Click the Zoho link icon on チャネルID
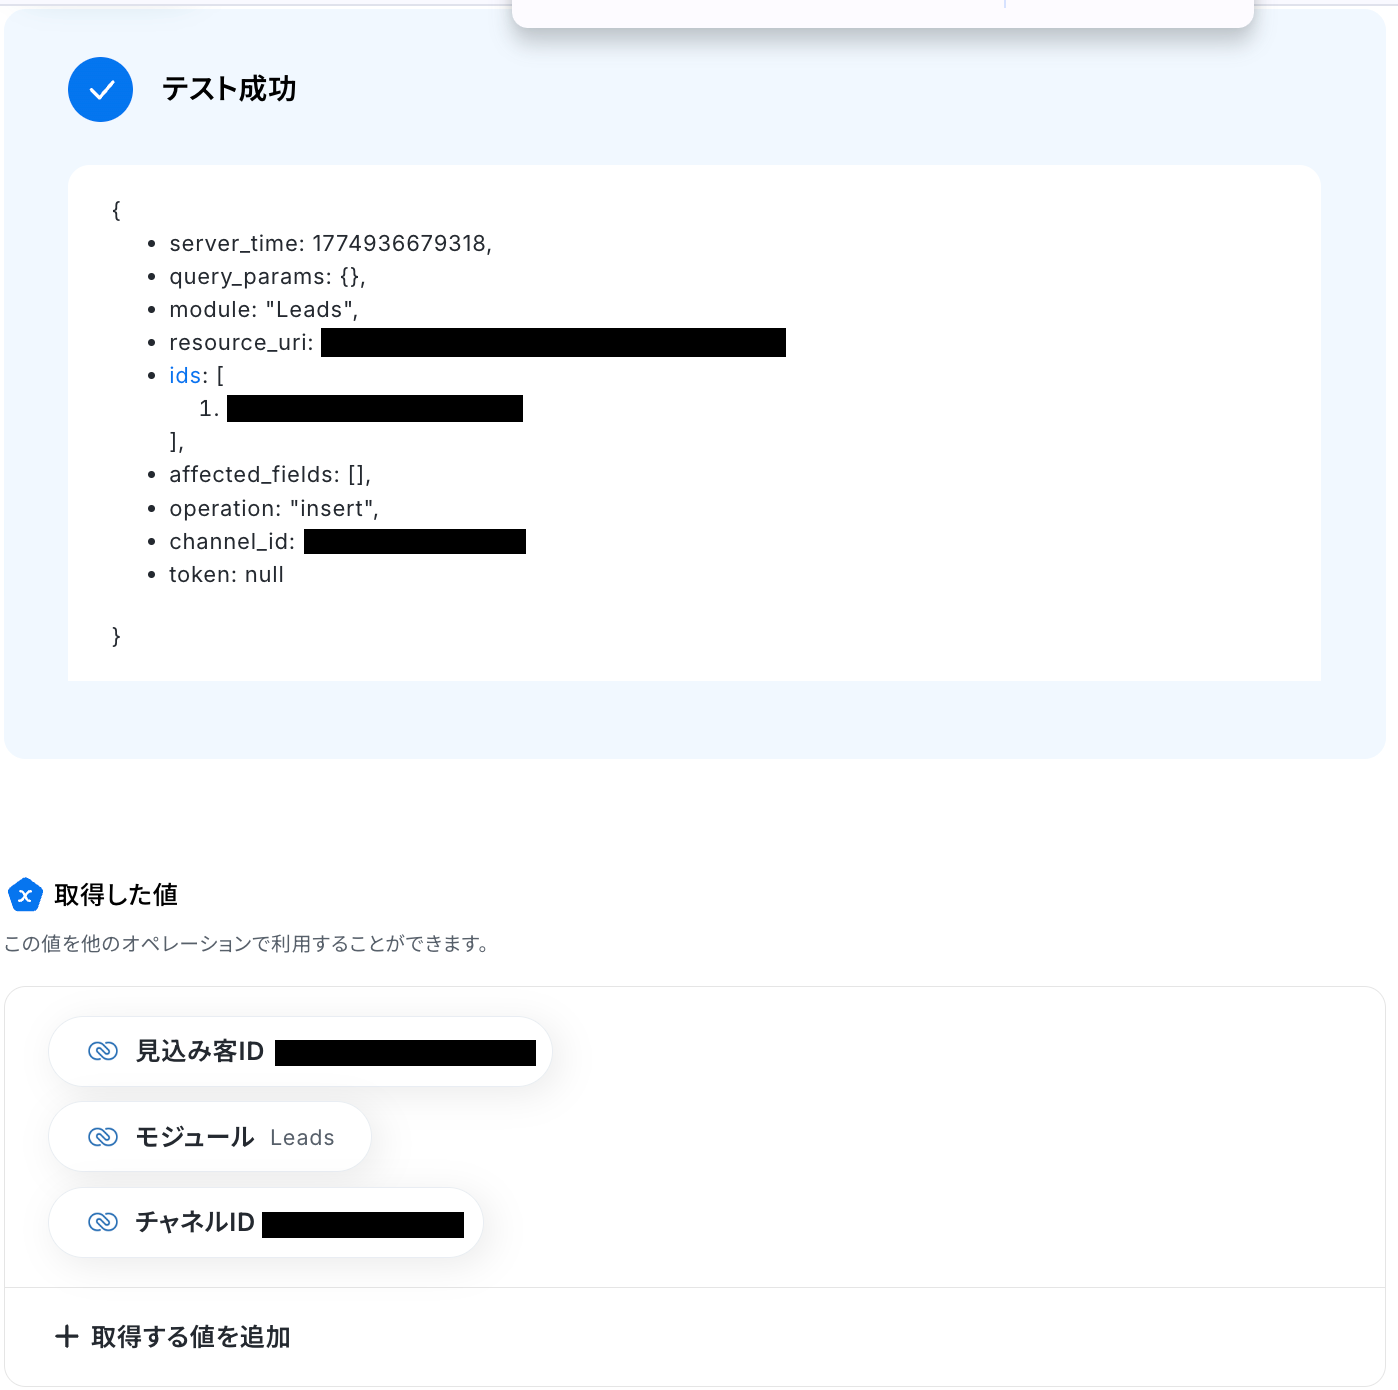Viewport: 1398px width, 1390px height. click(x=103, y=1222)
